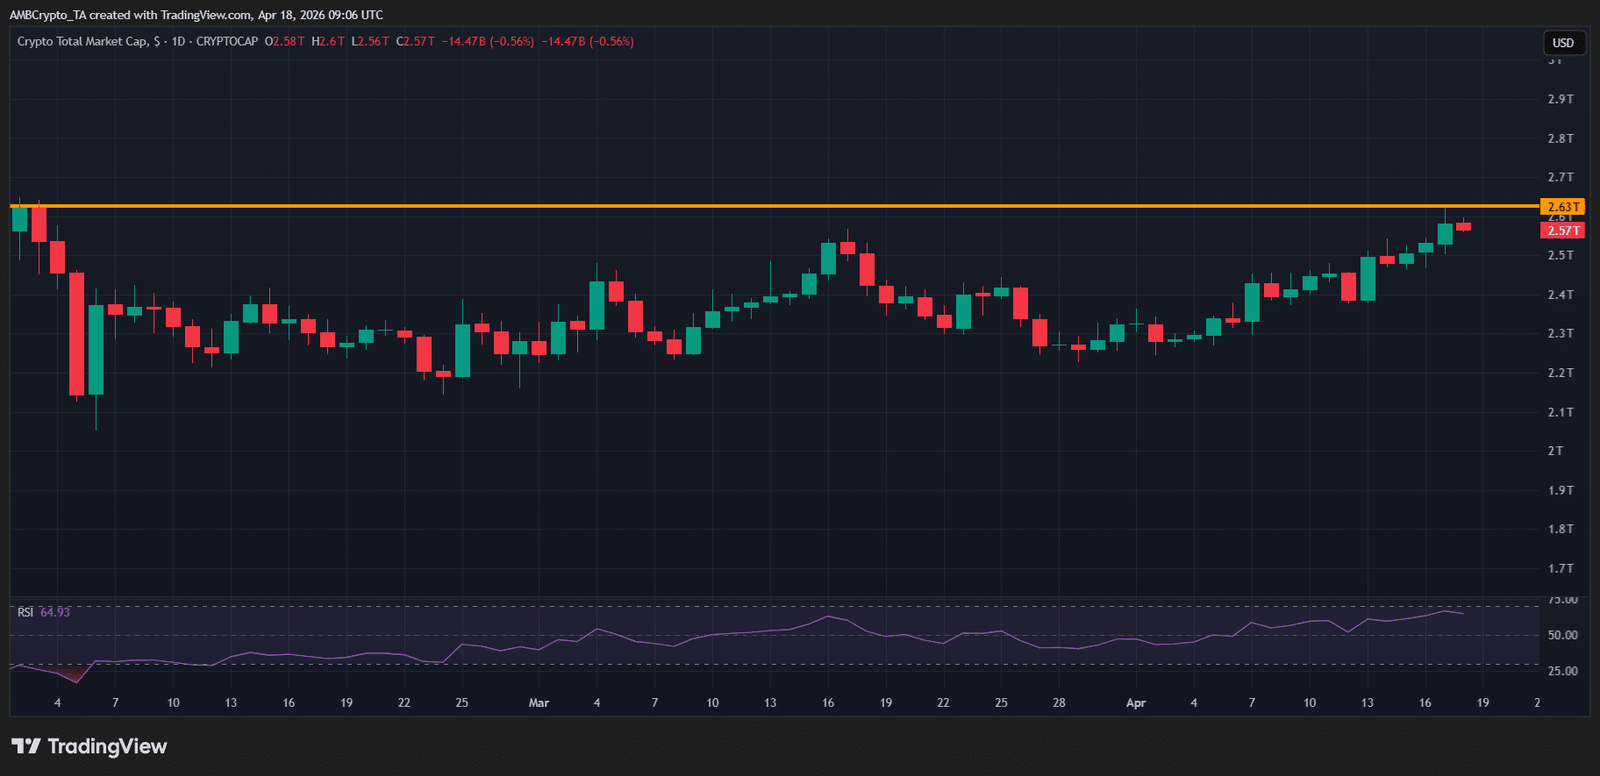Screen dimensions: 1600x776
Task: Click the CRYPTOCAP source label
Action: [x=227, y=42]
